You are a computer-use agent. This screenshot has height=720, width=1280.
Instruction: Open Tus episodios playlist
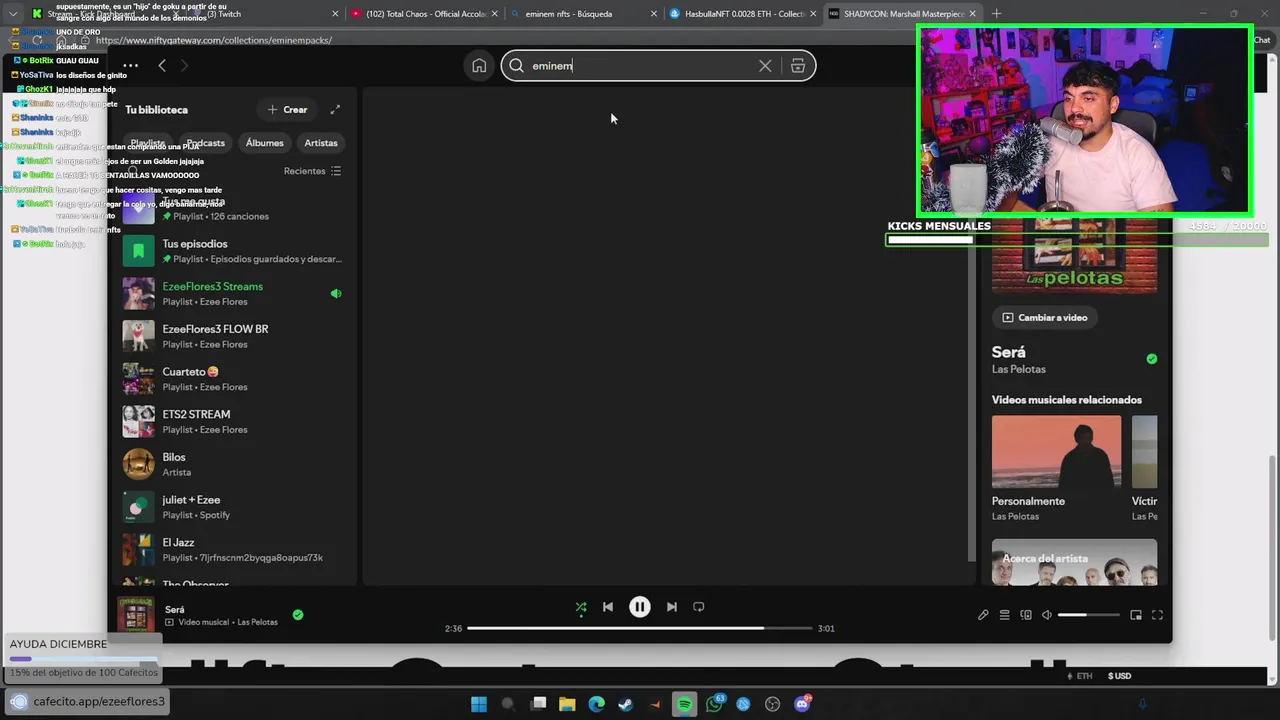point(233,251)
